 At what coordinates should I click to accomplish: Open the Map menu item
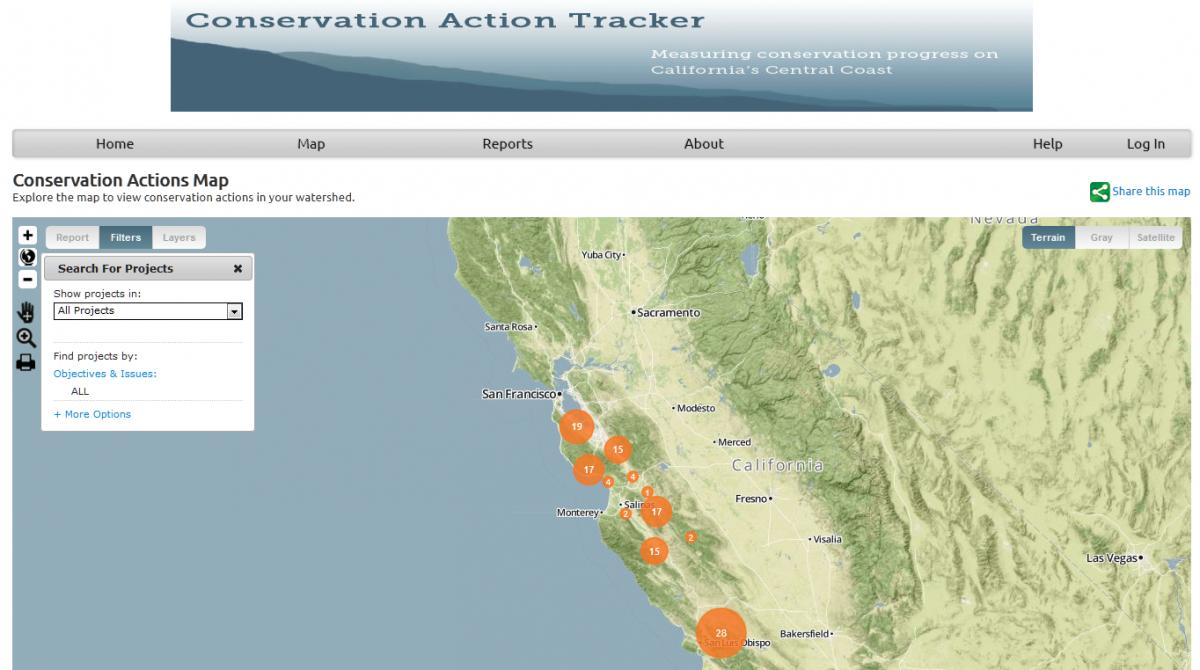[x=311, y=144]
